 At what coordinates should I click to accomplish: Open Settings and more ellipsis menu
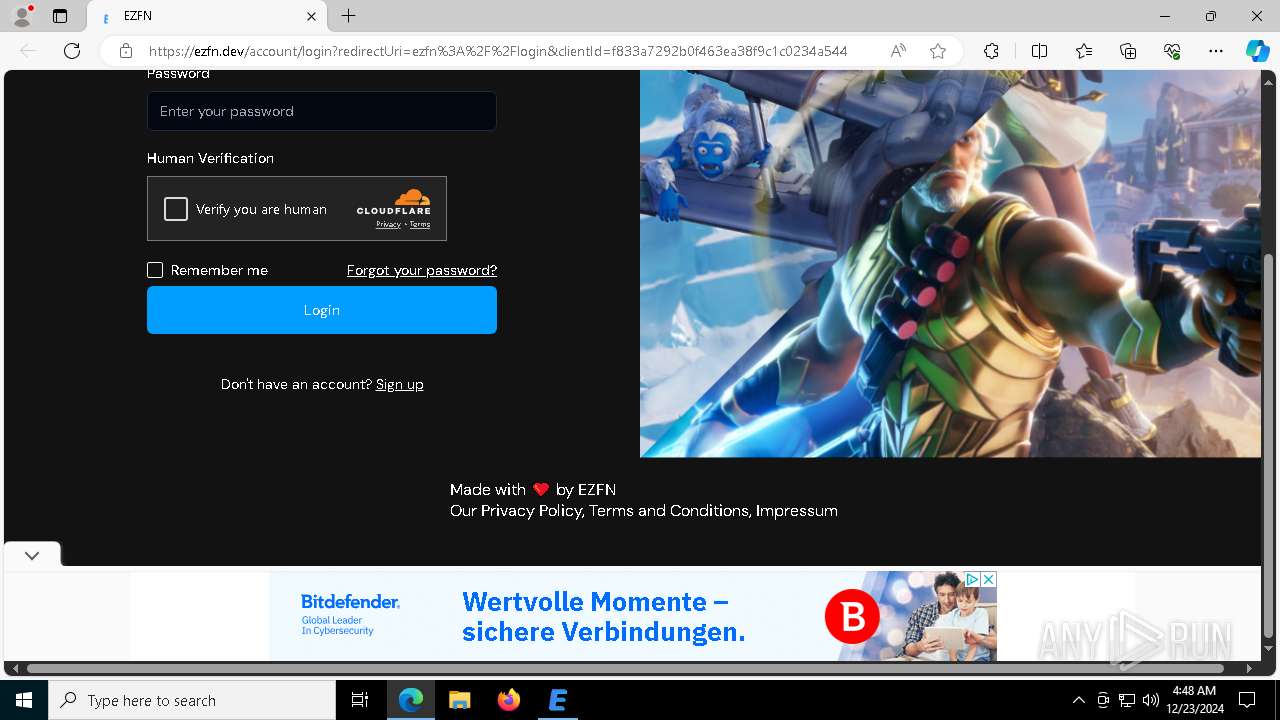1216,51
